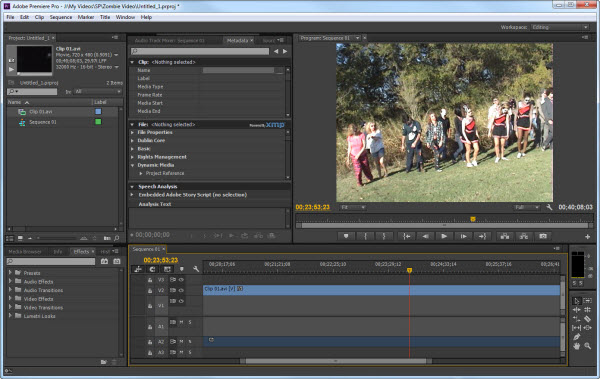
Task: Export frame with camera icon
Action: coord(543,236)
